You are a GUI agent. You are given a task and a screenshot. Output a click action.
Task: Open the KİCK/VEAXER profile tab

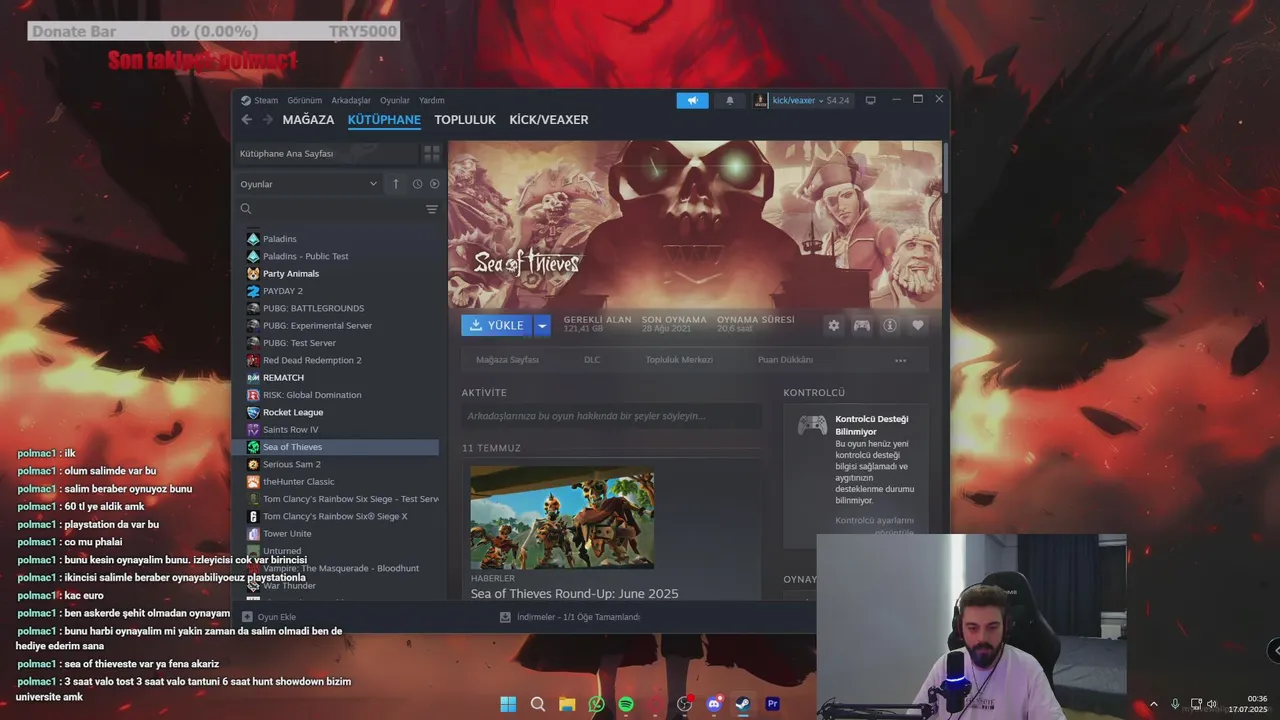point(549,120)
